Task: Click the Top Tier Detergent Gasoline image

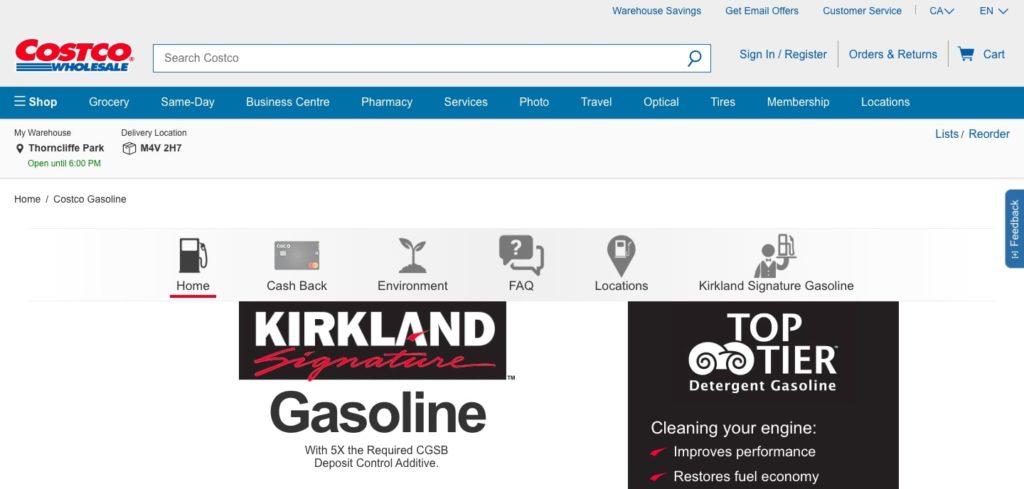Action: click(763, 395)
